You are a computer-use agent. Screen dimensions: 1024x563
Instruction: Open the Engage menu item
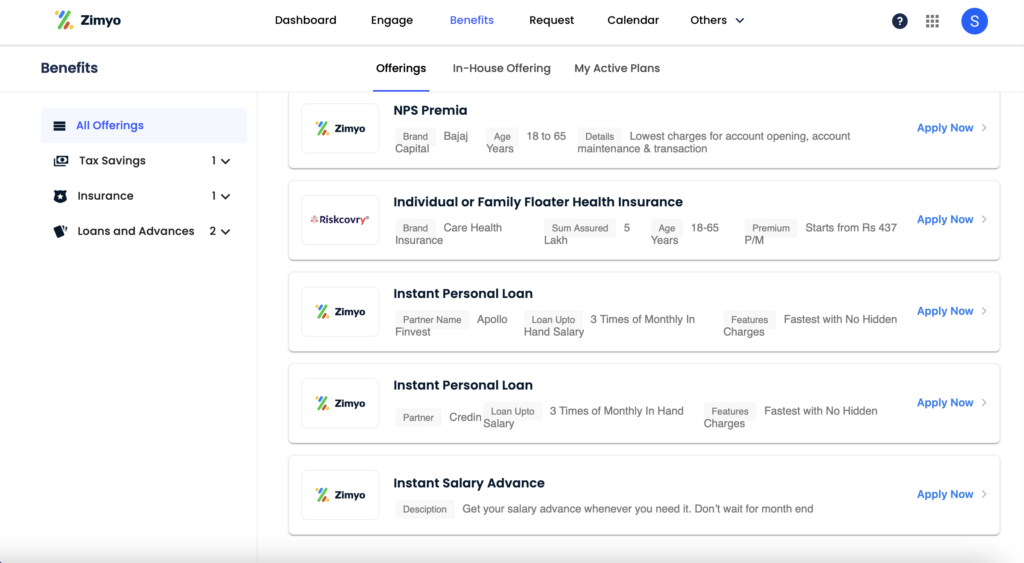click(392, 20)
